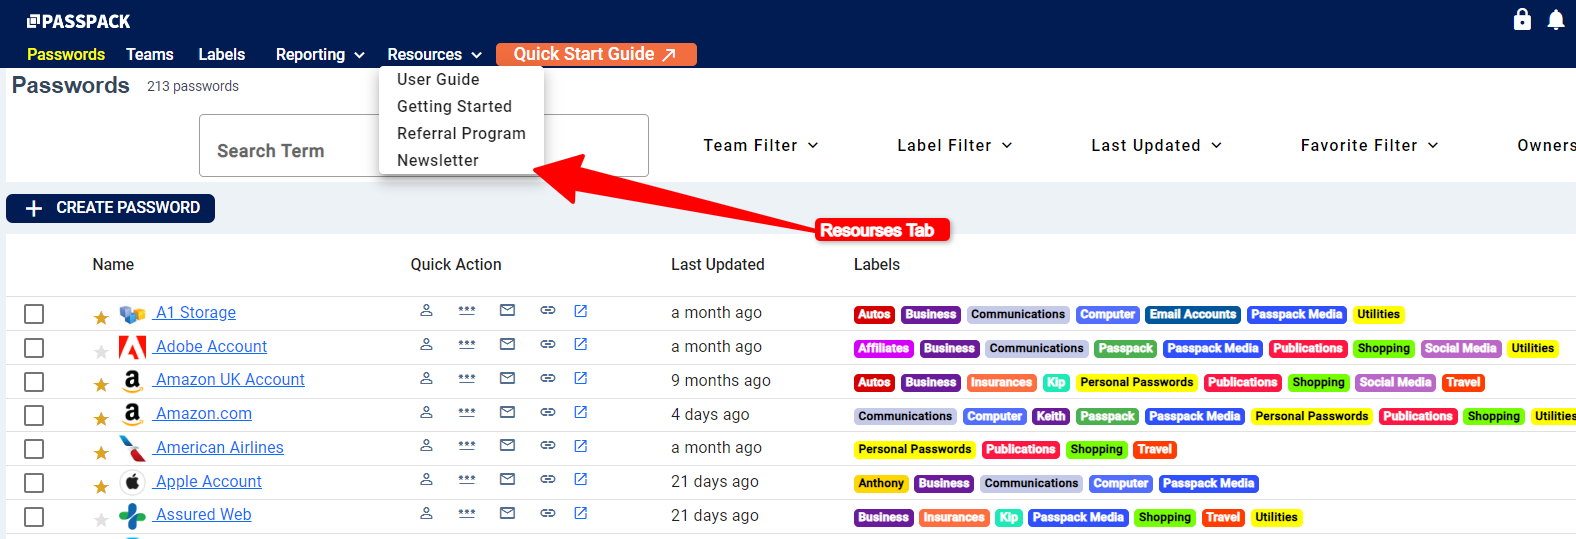Toggle the favorite star for A1 Storage

pos(101,318)
